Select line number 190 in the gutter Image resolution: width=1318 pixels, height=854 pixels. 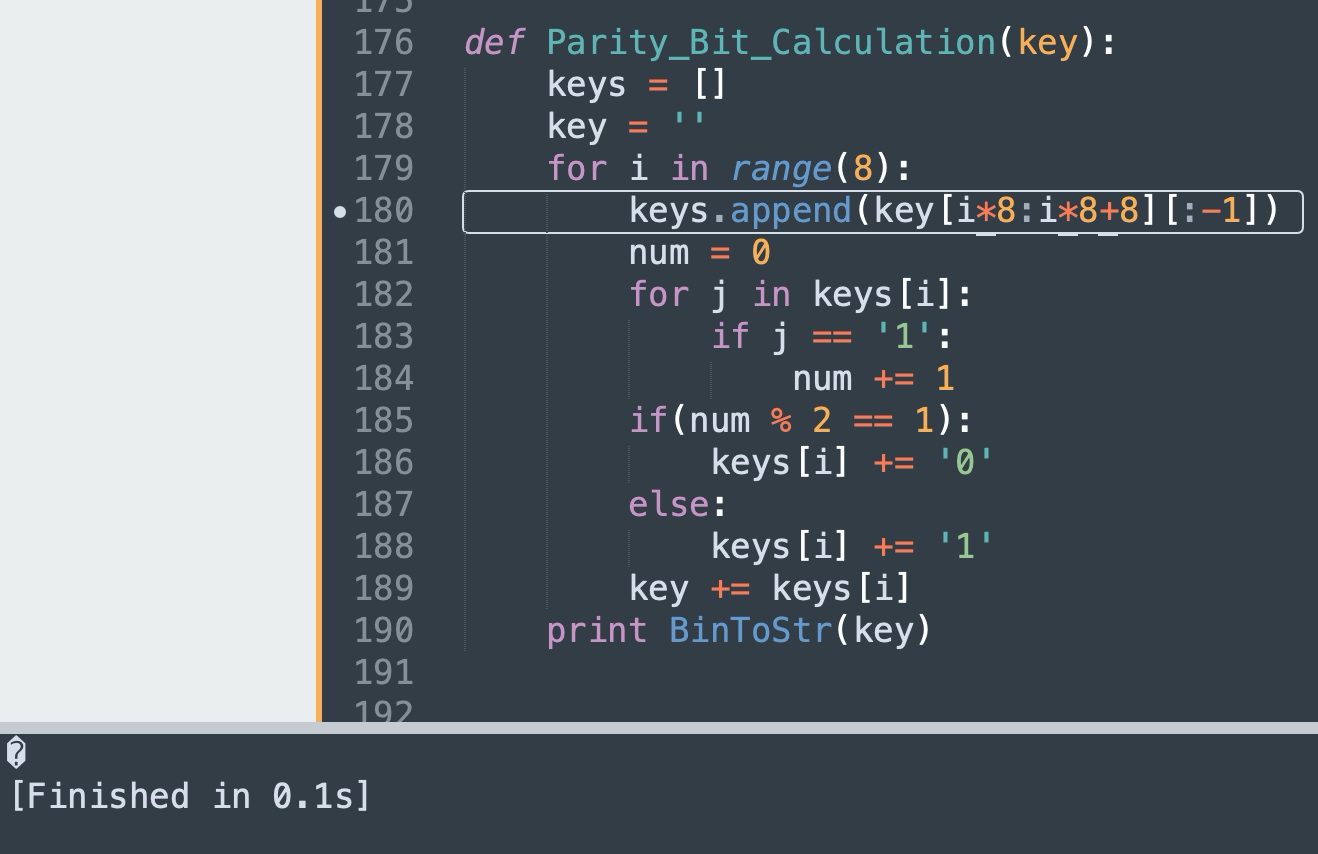pyautogui.click(x=384, y=630)
